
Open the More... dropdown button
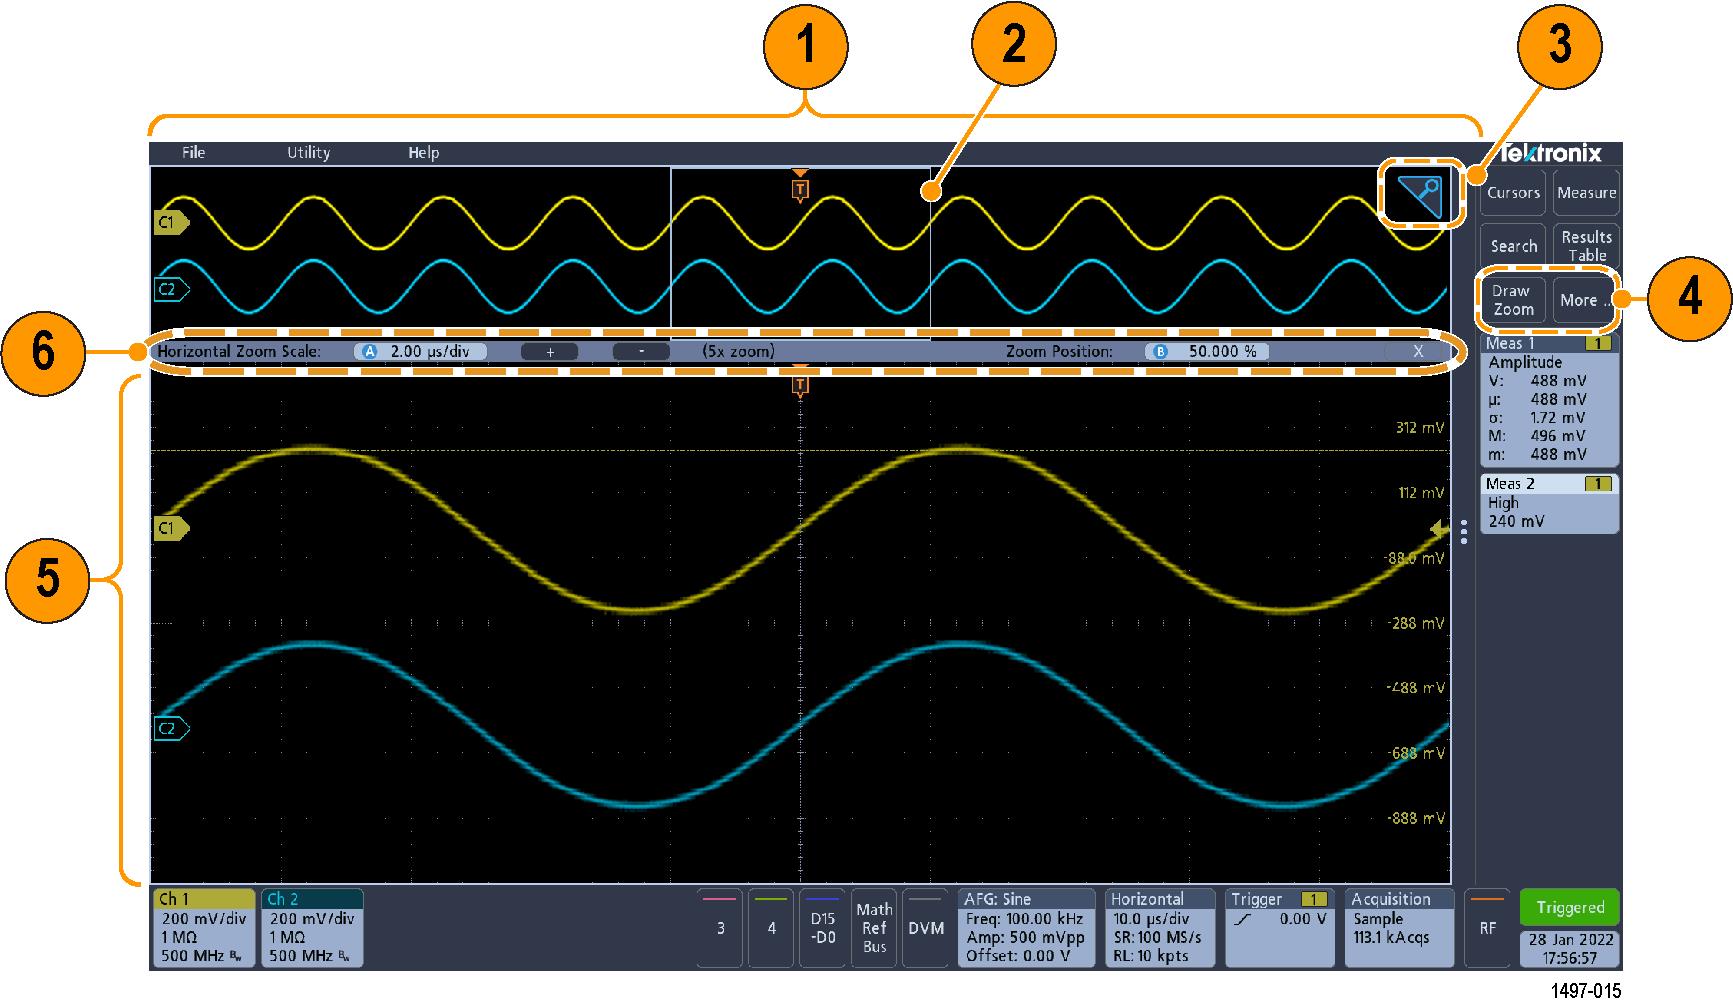pyautogui.click(x=1584, y=300)
